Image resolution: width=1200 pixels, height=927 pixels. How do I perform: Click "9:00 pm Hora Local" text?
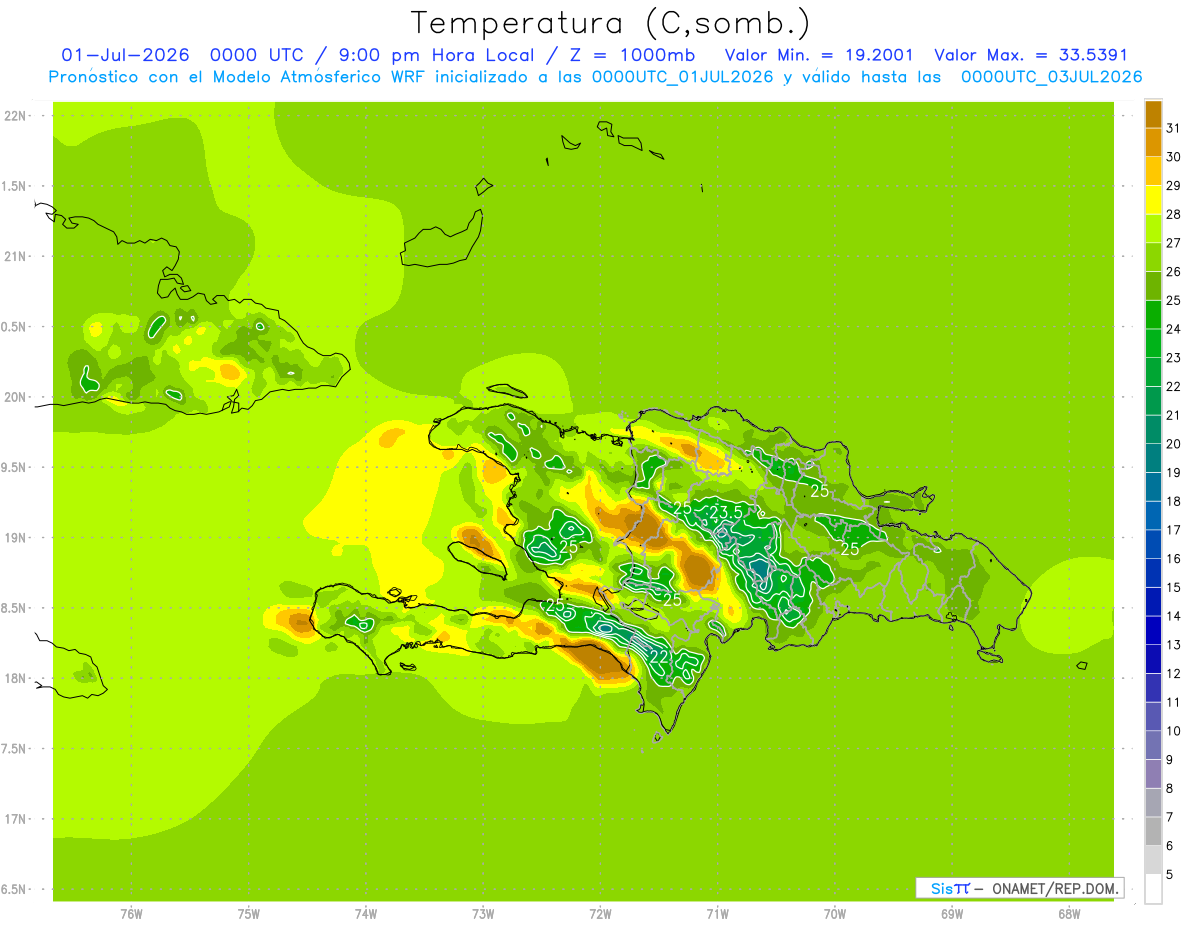tap(433, 56)
